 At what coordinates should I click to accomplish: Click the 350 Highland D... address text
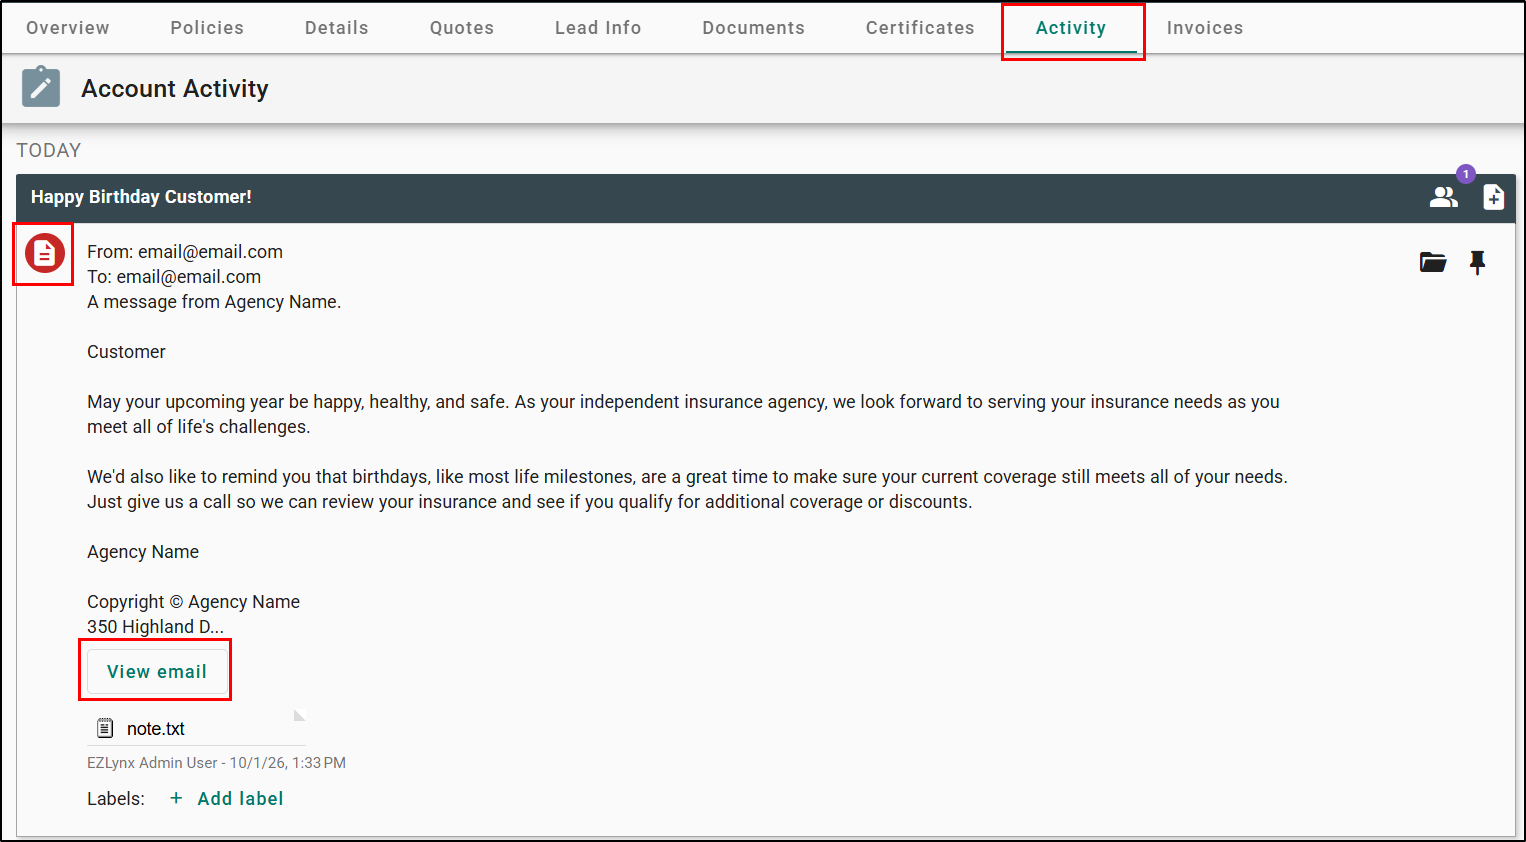pyautogui.click(x=155, y=627)
